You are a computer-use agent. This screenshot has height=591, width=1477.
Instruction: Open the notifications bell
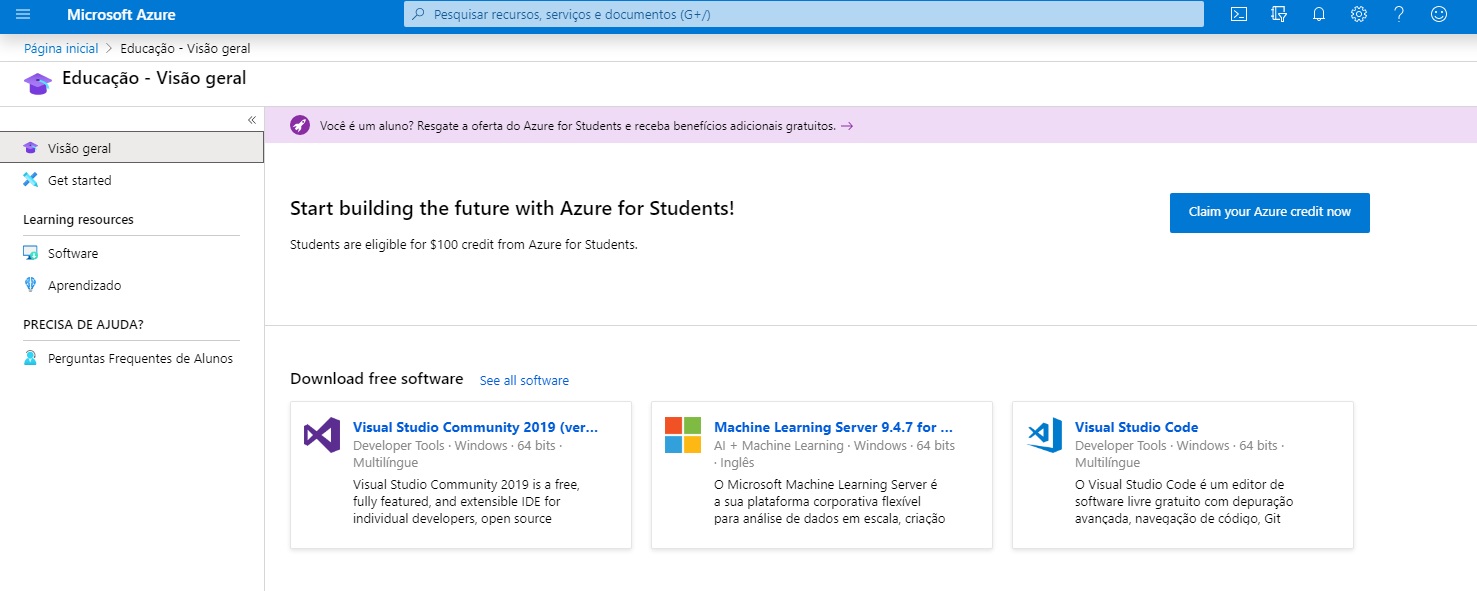click(1318, 14)
